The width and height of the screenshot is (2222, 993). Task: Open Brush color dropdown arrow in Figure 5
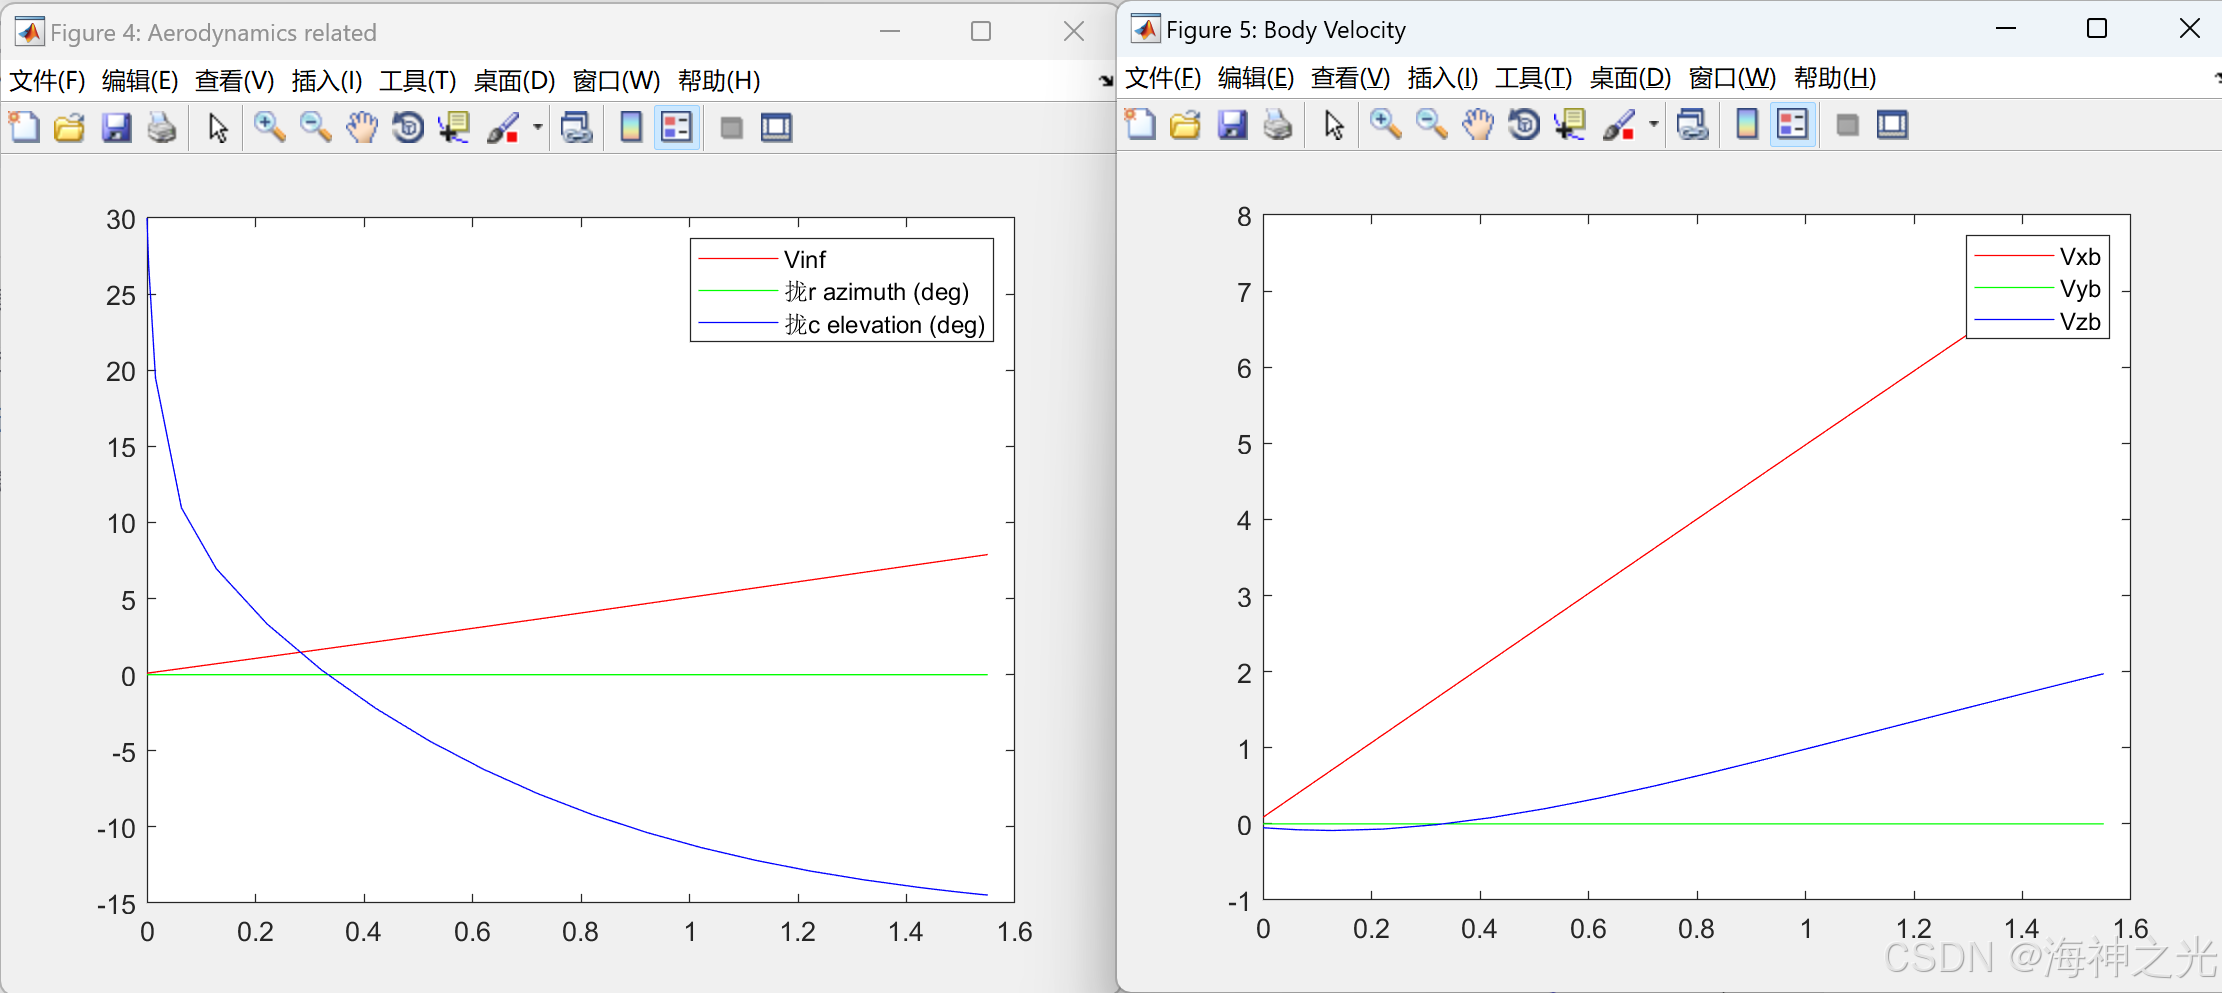[1653, 124]
